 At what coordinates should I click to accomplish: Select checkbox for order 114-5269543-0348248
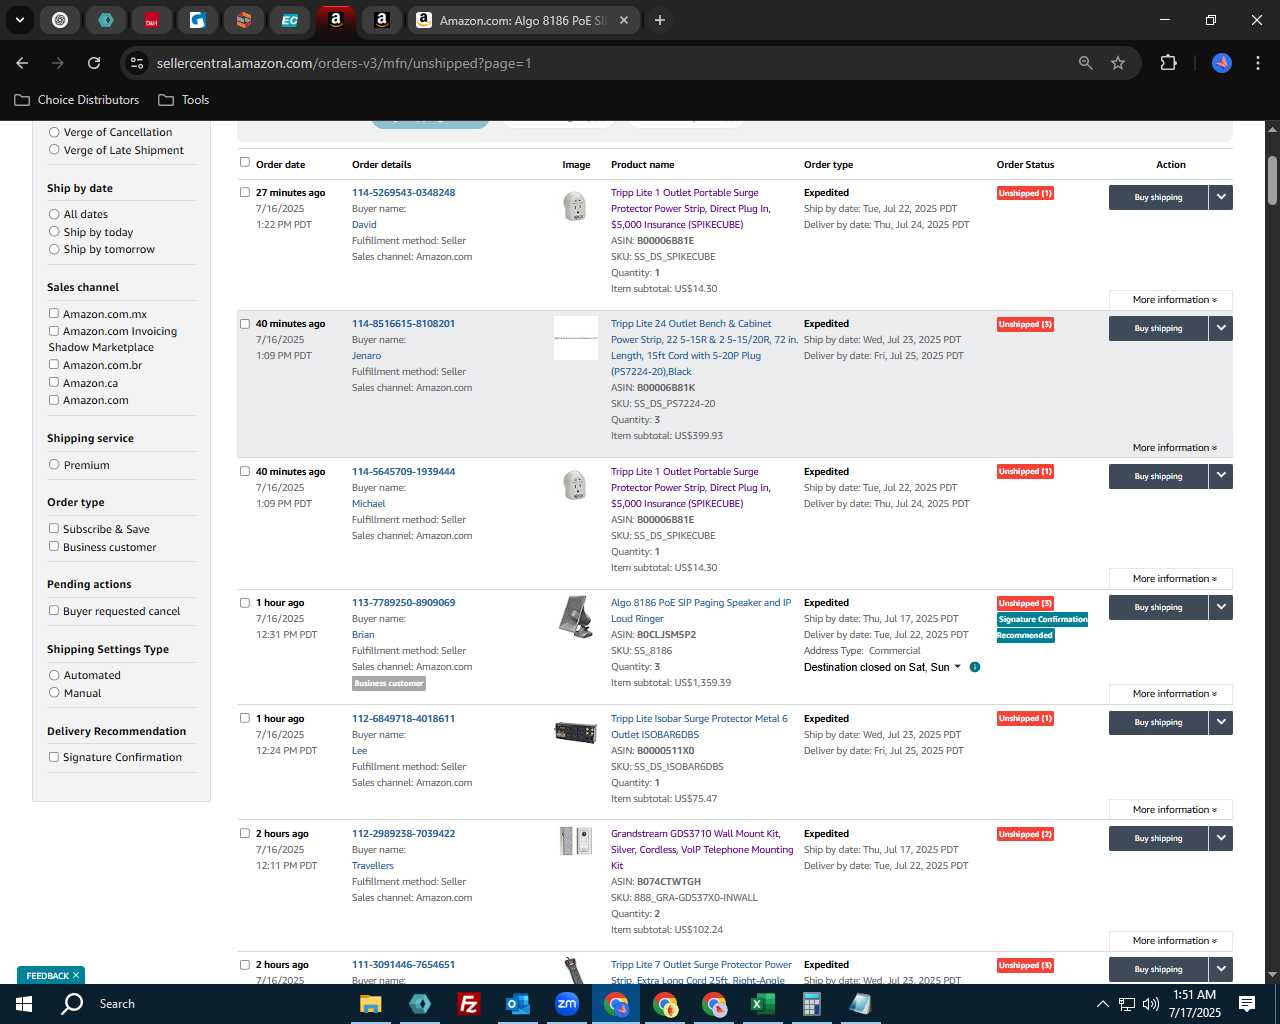coord(245,192)
